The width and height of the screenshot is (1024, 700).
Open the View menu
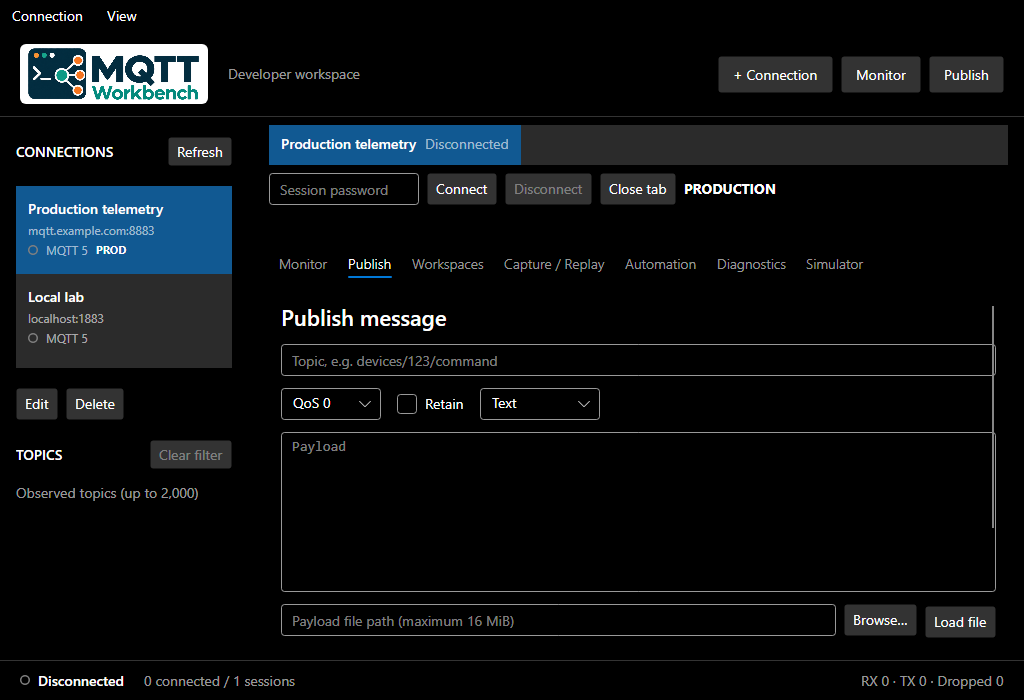(x=121, y=16)
